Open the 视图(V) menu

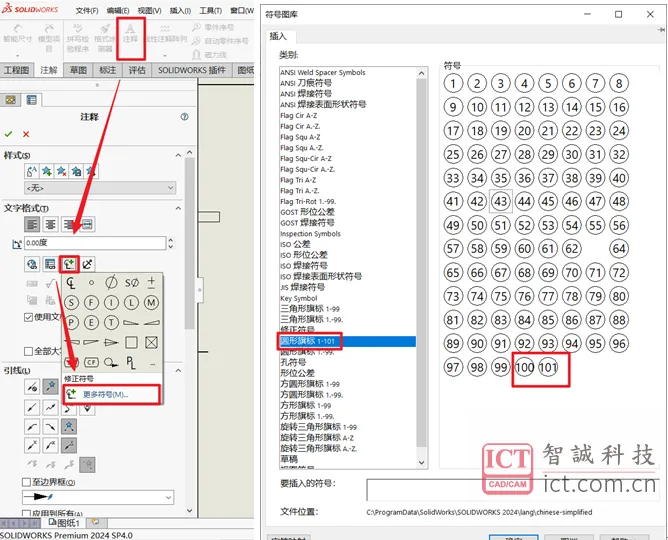pos(150,11)
